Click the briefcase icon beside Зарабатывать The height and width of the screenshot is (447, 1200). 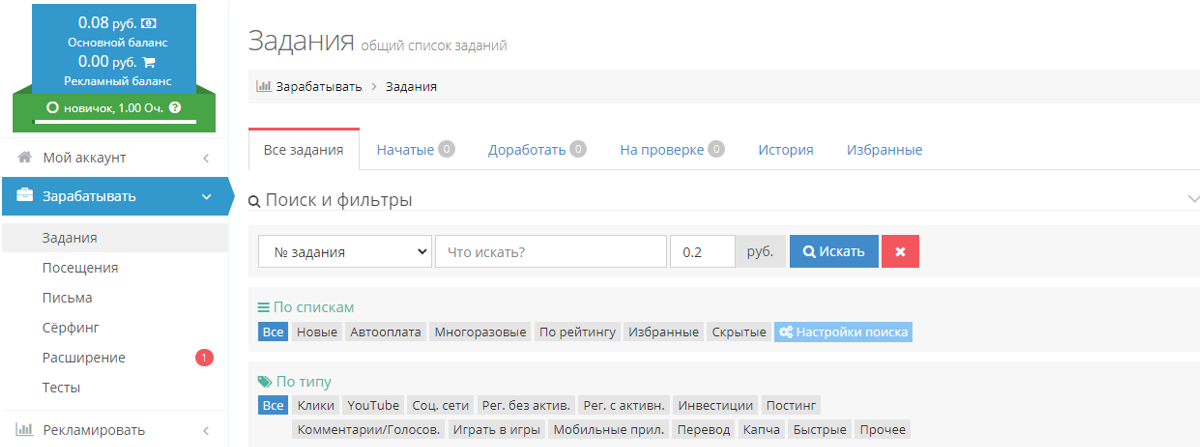(25, 196)
